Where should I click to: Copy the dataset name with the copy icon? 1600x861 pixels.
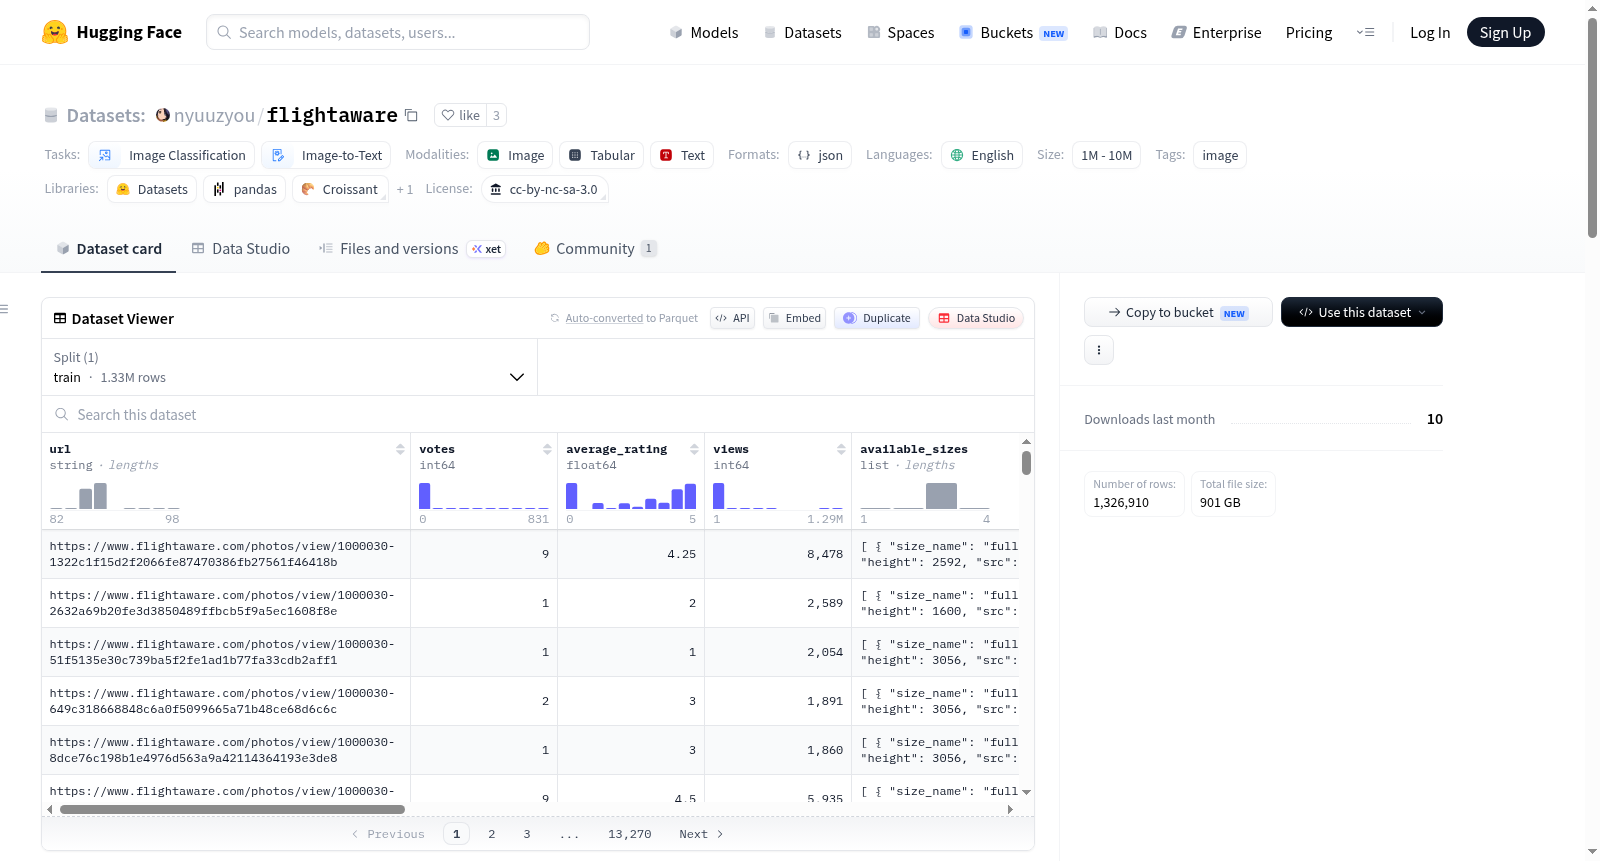(411, 115)
